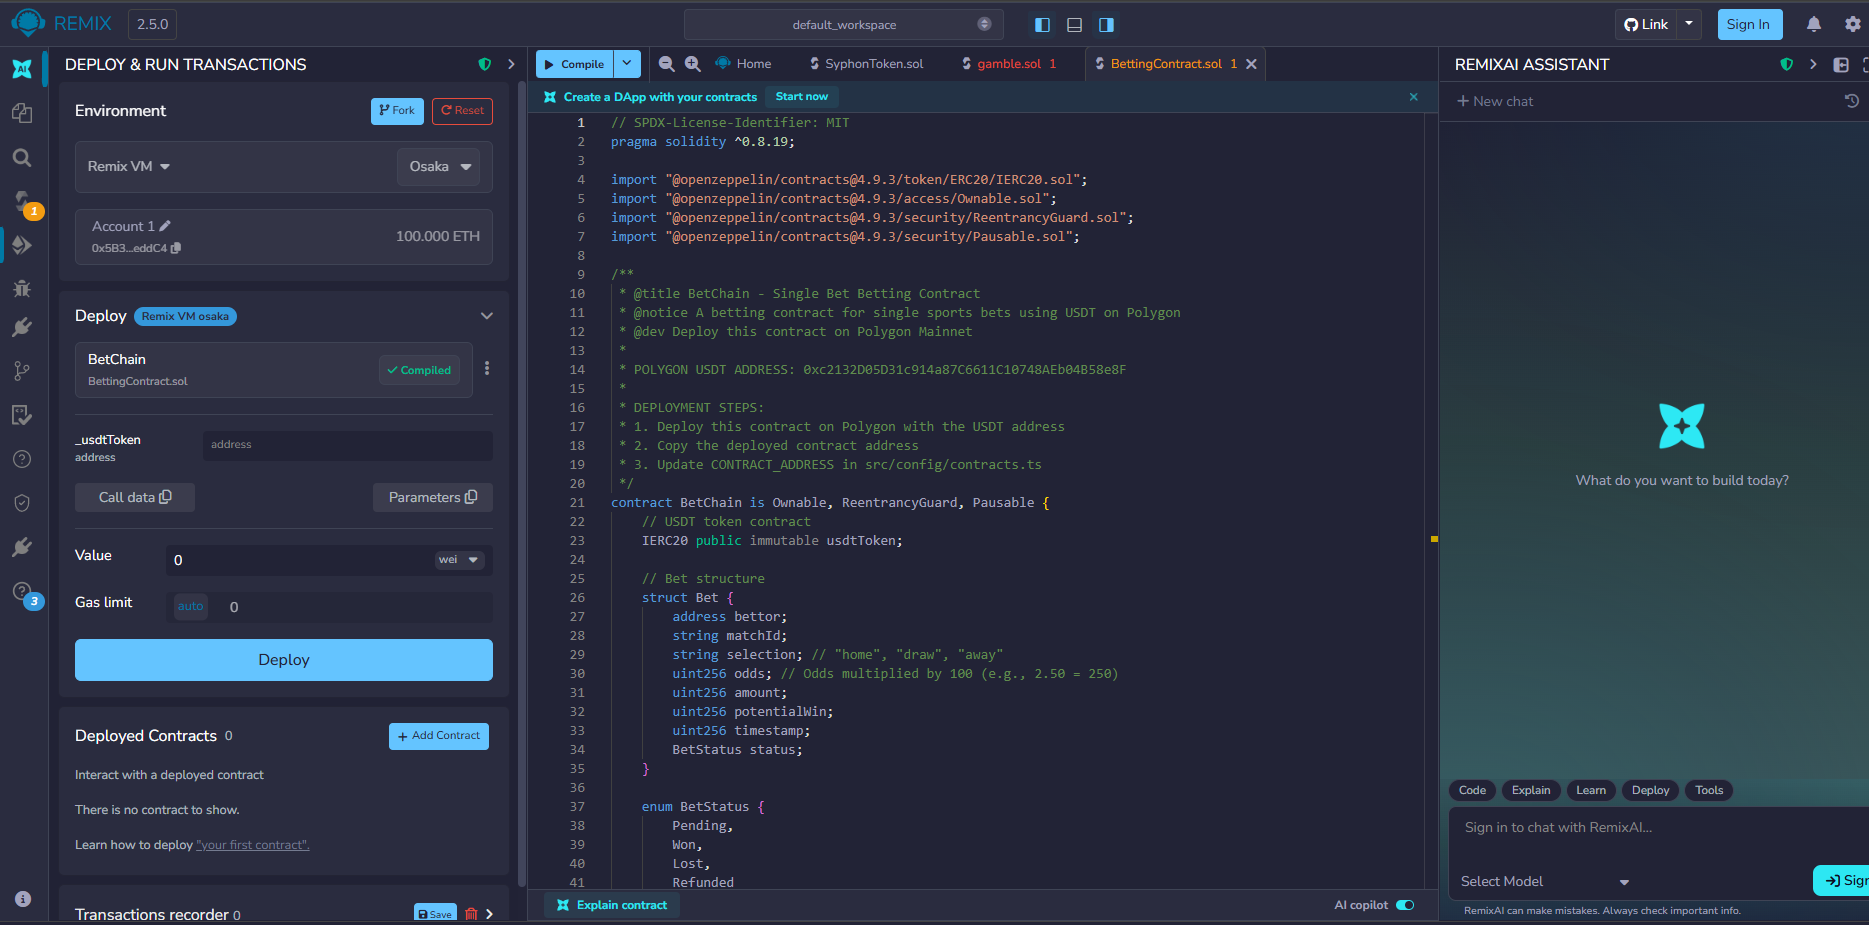Screen dimensions: 1869x925
Task: Switch to gamble.sol tab
Action: click(1009, 64)
